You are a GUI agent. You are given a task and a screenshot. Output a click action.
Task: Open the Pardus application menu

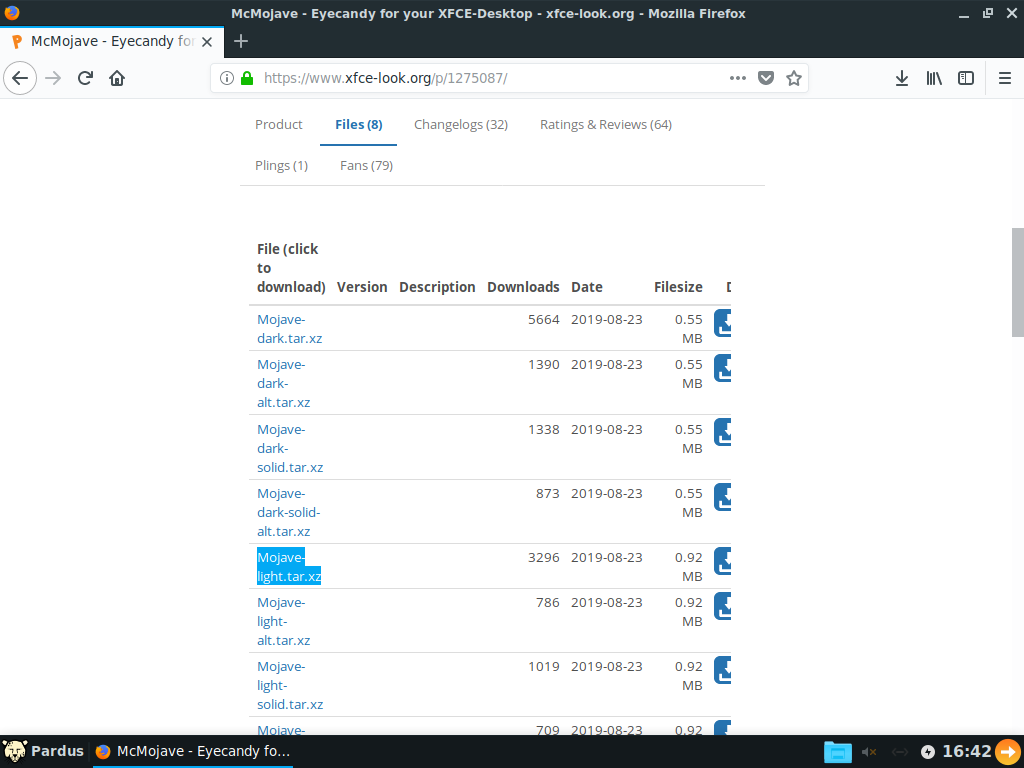[43, 751]
